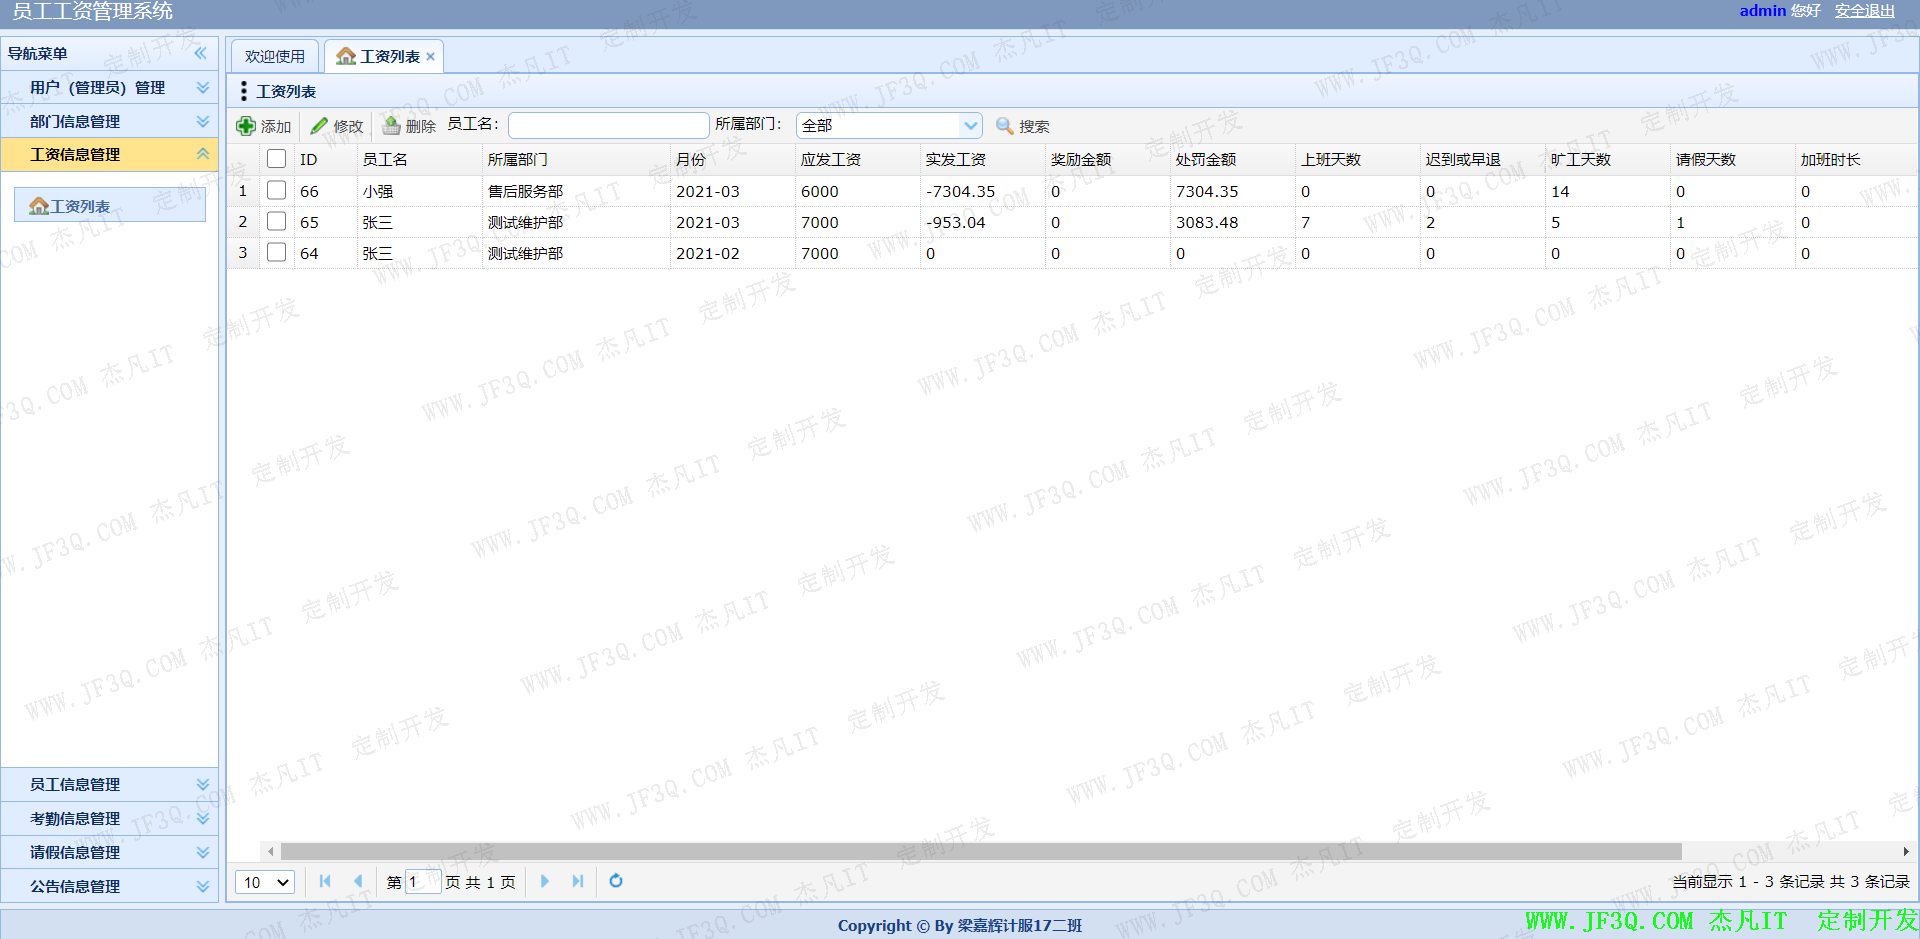This screenshot has height=939, width=1920.
Task: Select the checkbox for row ID 65
Action: [x=277, y=221]
